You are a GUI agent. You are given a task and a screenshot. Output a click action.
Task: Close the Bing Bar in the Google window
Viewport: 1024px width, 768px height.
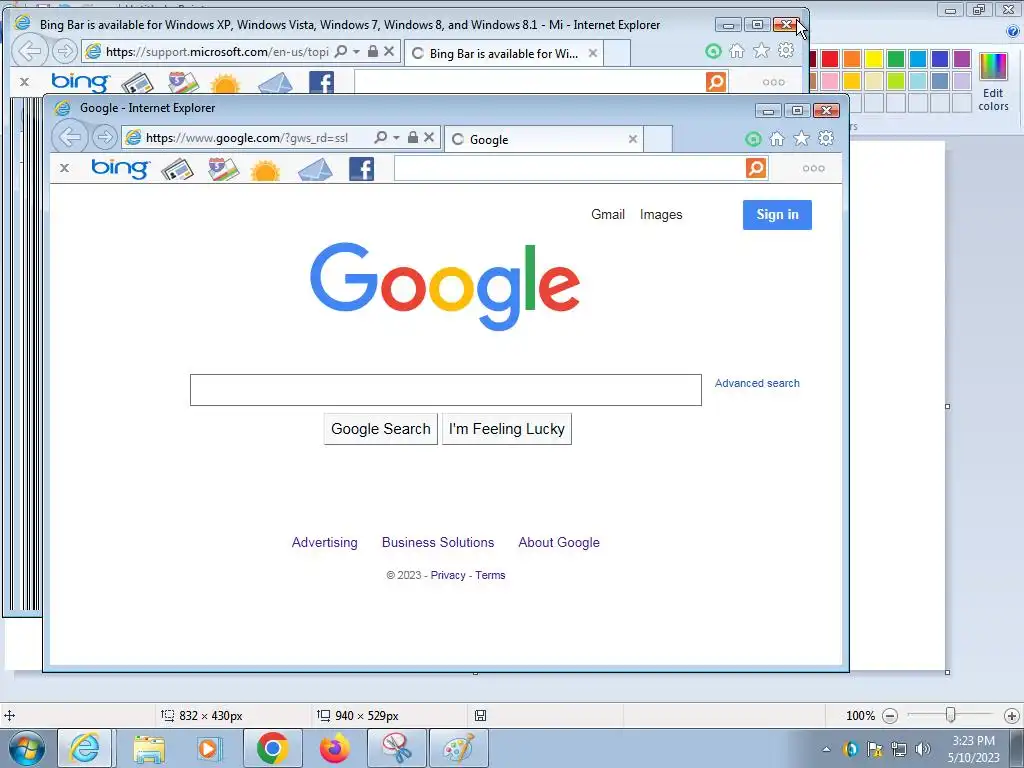64,168
